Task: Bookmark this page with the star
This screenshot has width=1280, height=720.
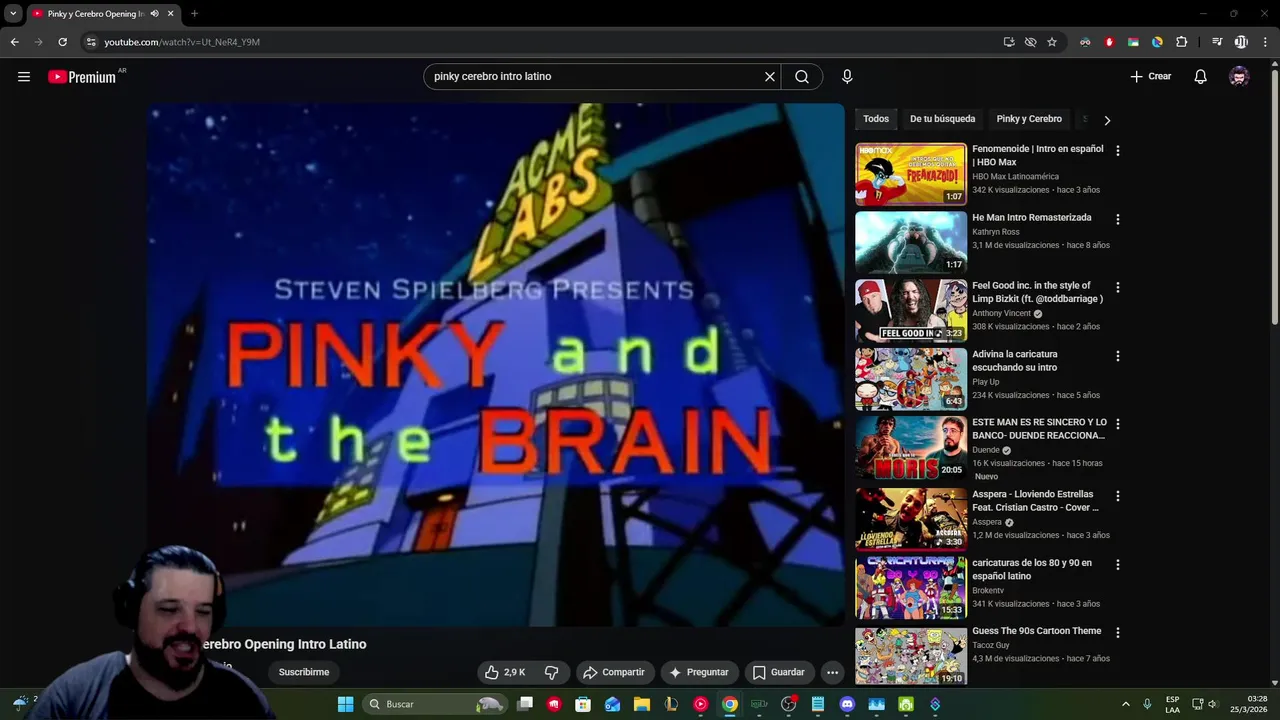Action: [1052, 42]
